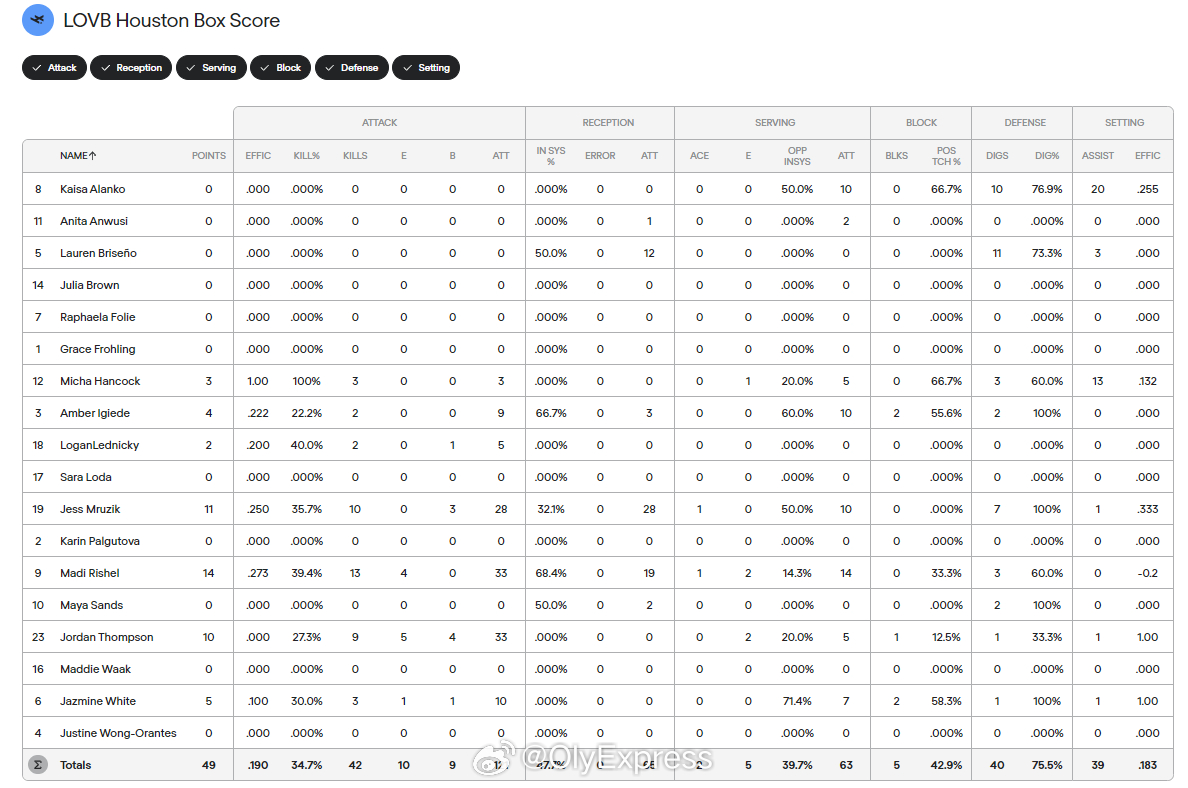Select player Amber Igiede
The height and width of the screenshot is (788, 1188).
click(95, 413)
